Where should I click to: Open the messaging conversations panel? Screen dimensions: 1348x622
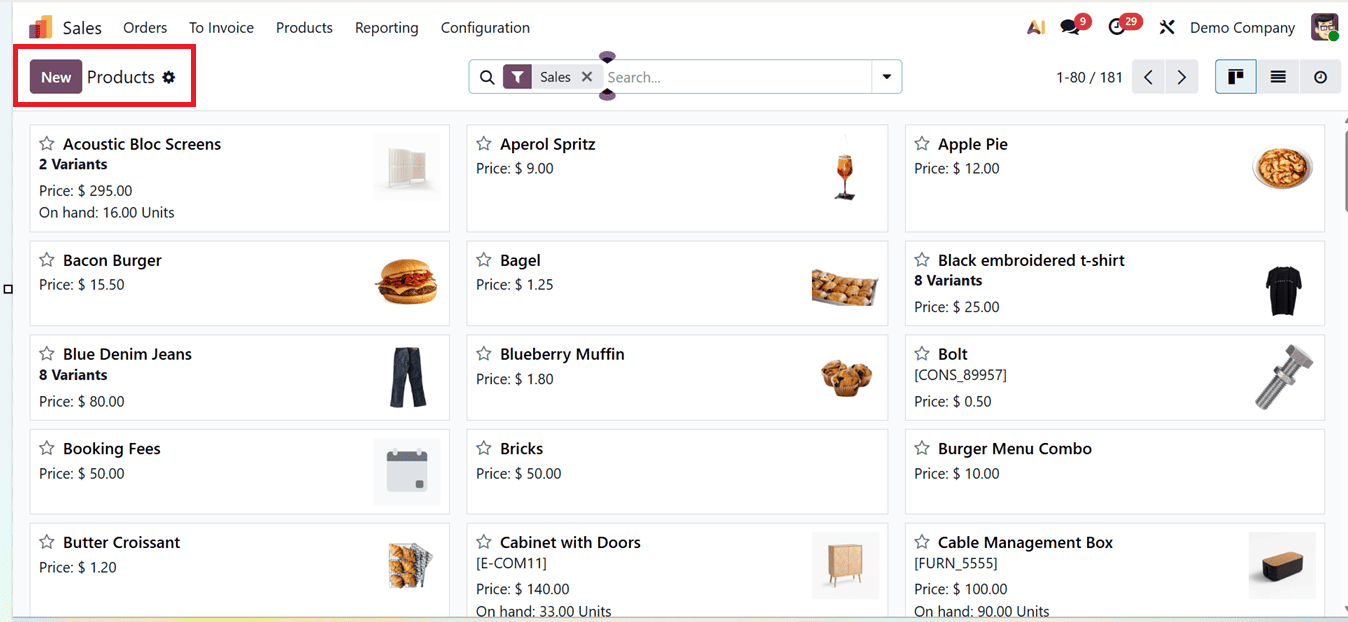click(1068, 27)
